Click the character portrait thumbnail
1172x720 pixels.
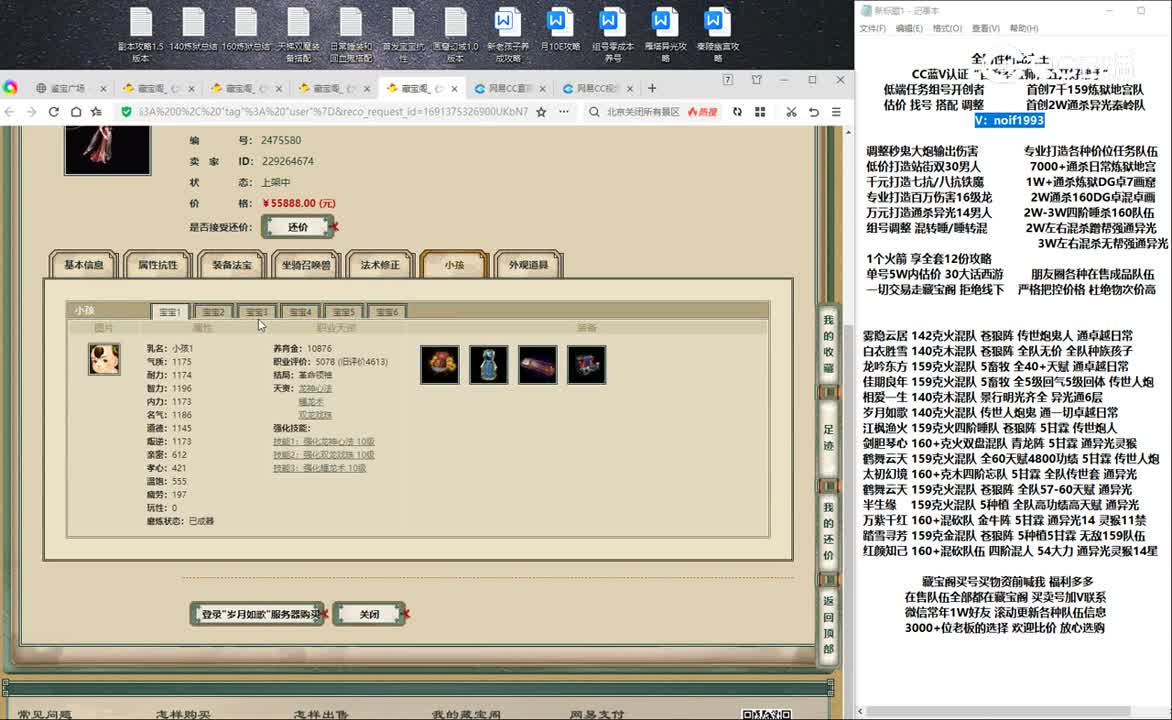point(108,150)
